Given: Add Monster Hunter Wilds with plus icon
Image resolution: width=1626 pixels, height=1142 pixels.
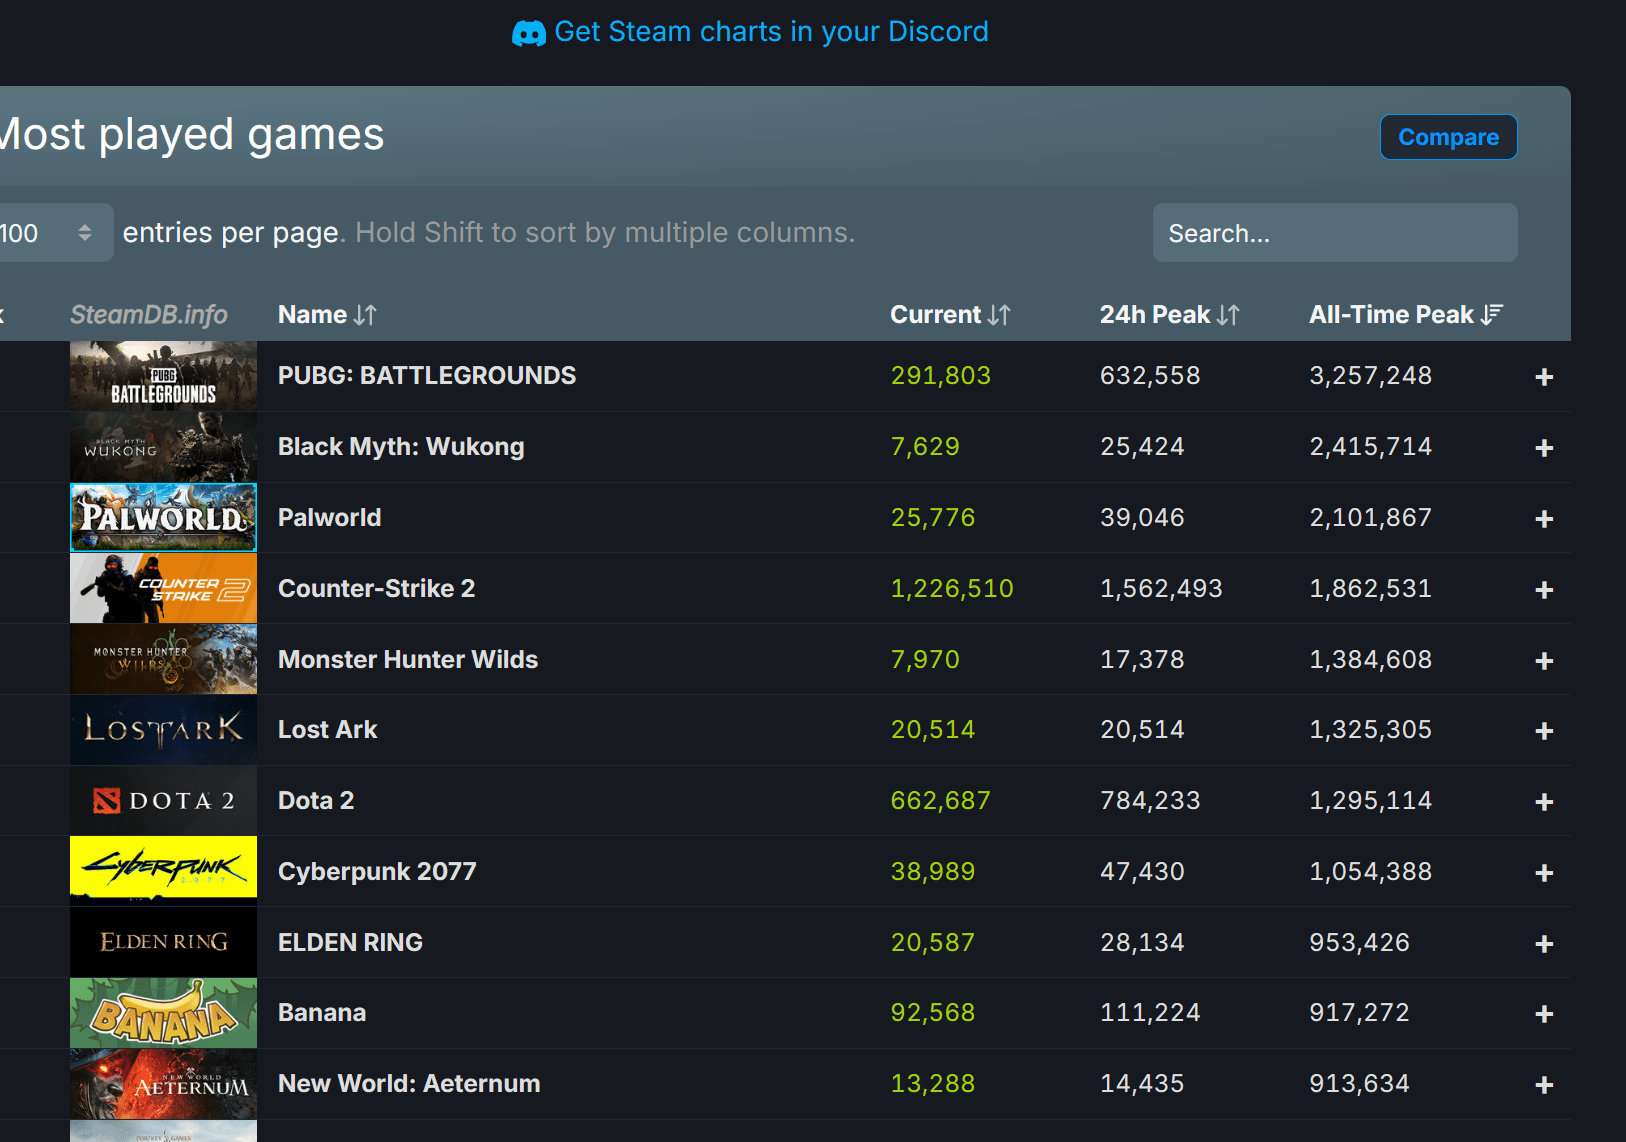Looking at the screenshot, I should tap(1544, 661).
